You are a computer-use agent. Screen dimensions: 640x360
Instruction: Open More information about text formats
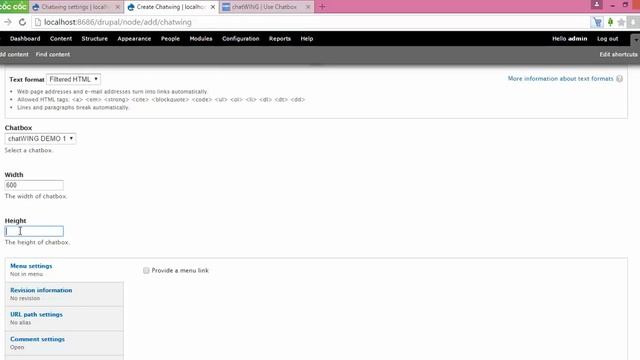[560, 79]
